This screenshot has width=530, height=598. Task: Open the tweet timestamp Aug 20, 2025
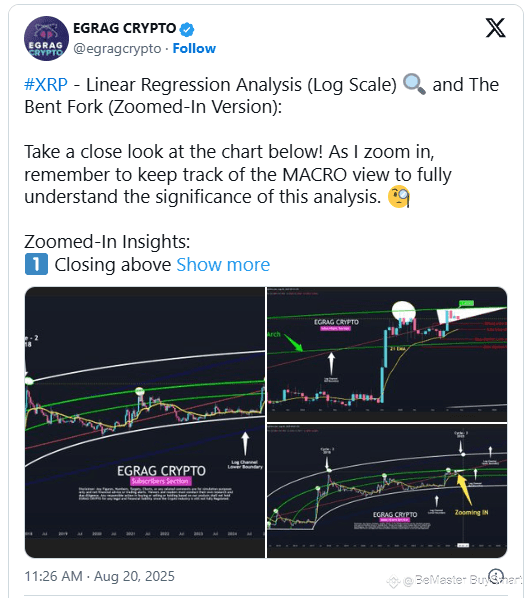[x=100, y=576]
